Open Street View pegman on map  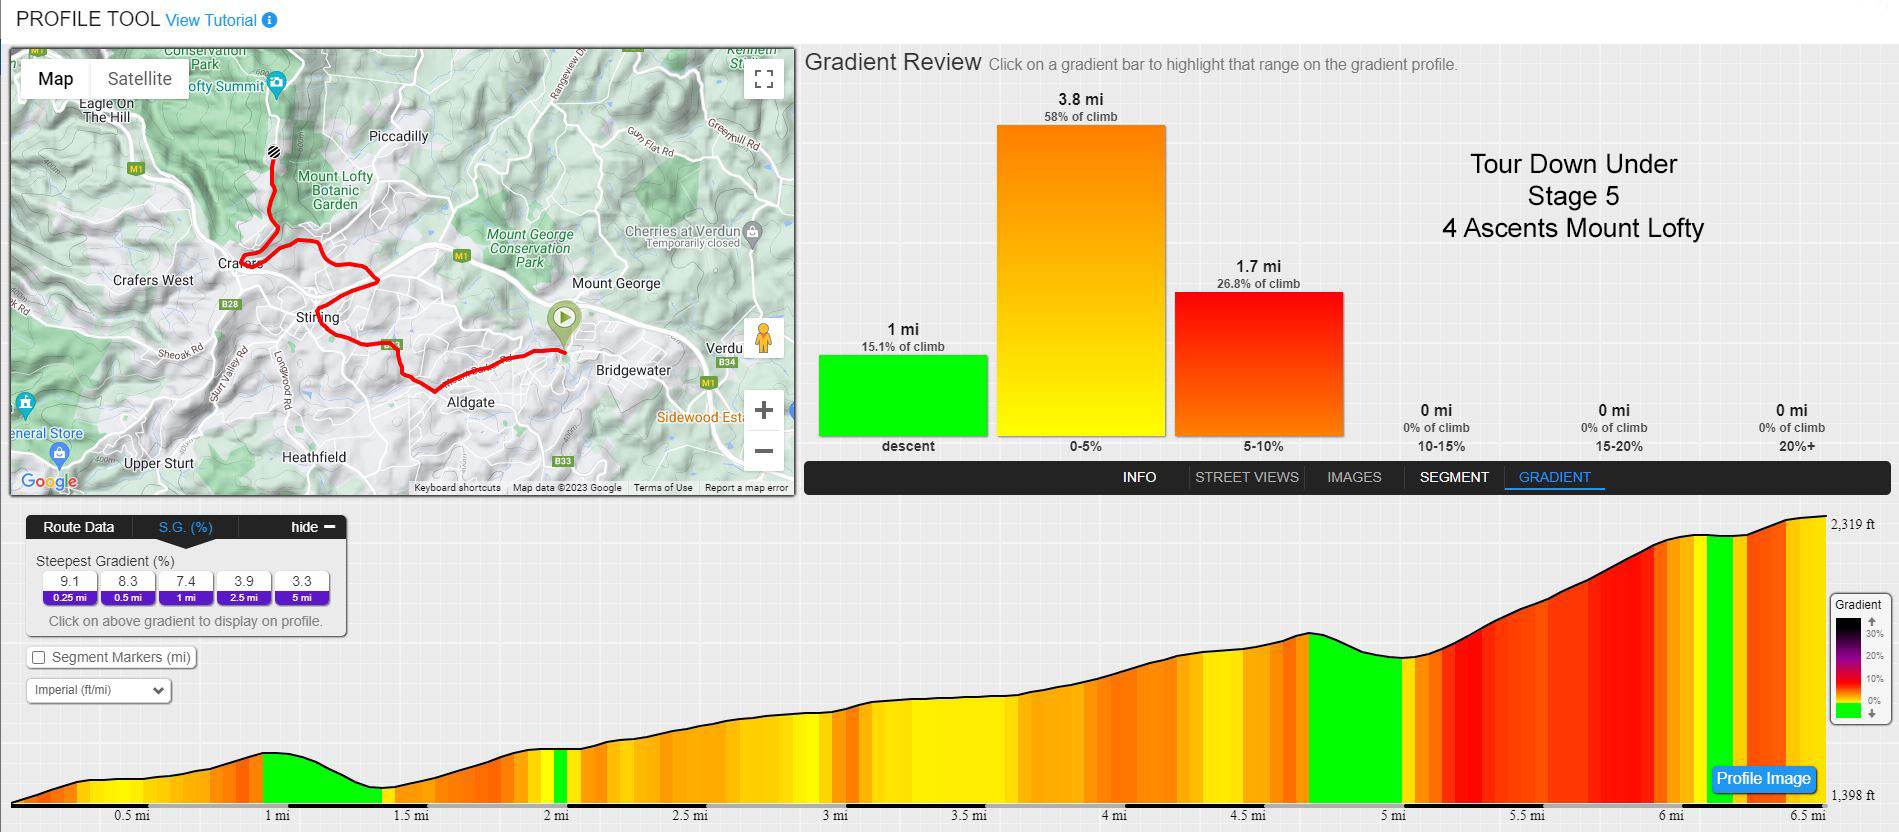(x=764, y=338)
